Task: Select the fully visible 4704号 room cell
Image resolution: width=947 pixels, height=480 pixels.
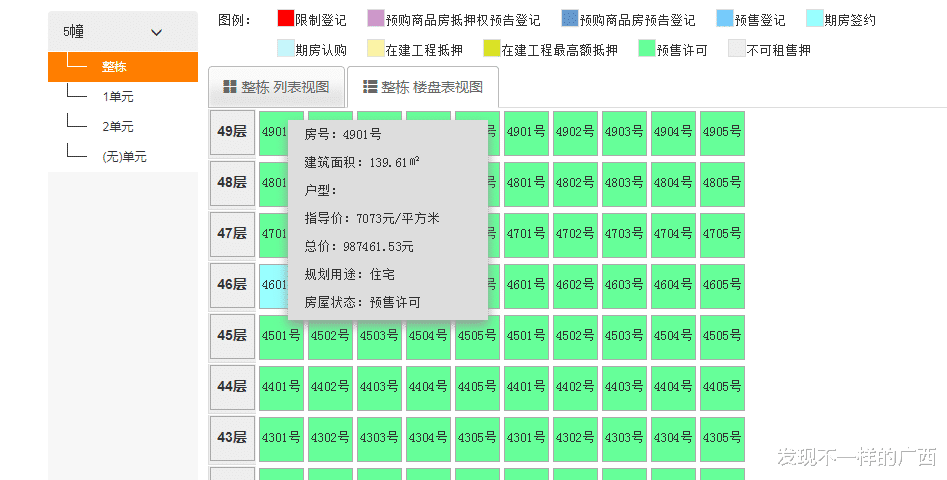Action: coord(673,235)
